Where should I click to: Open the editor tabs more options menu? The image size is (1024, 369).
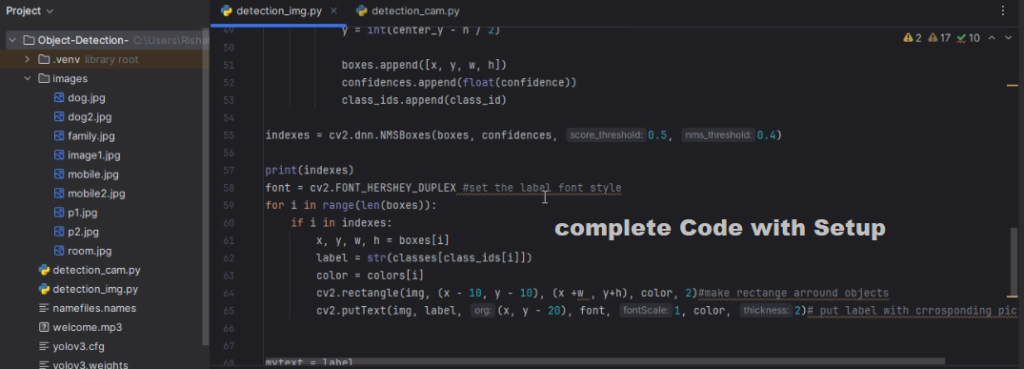1003,10
